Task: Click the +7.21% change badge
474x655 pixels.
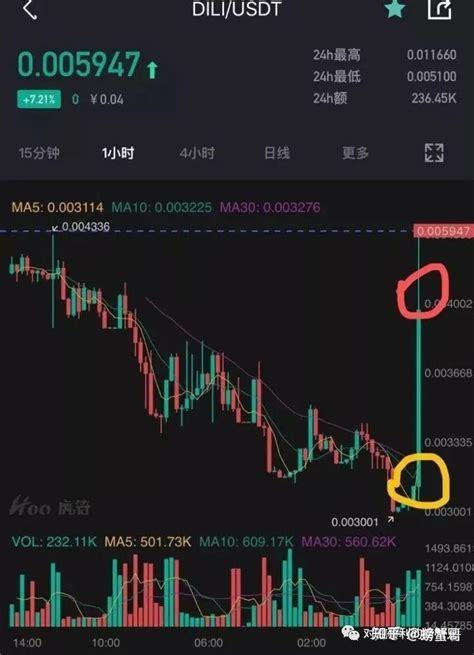Action: [x=39, y=99]
